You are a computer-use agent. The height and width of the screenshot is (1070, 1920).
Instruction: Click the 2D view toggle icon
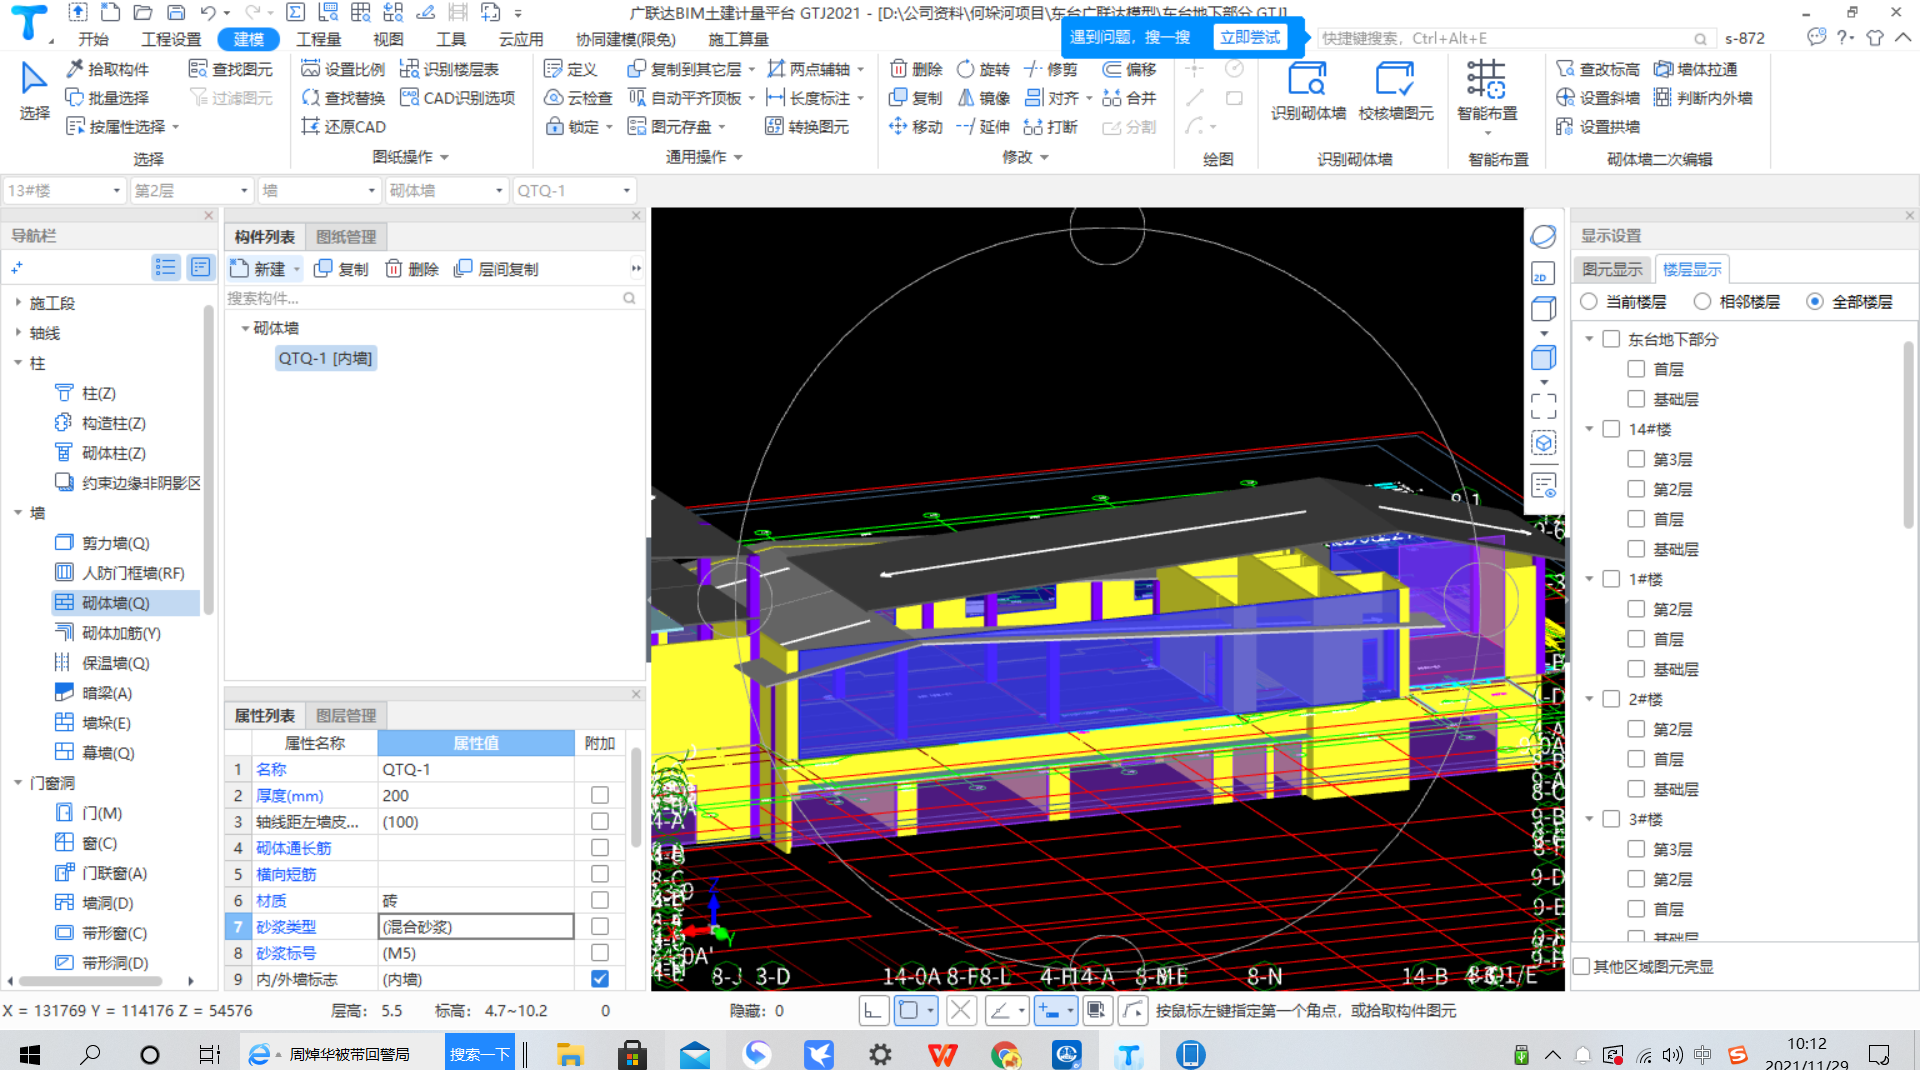tap(1543, 274)
